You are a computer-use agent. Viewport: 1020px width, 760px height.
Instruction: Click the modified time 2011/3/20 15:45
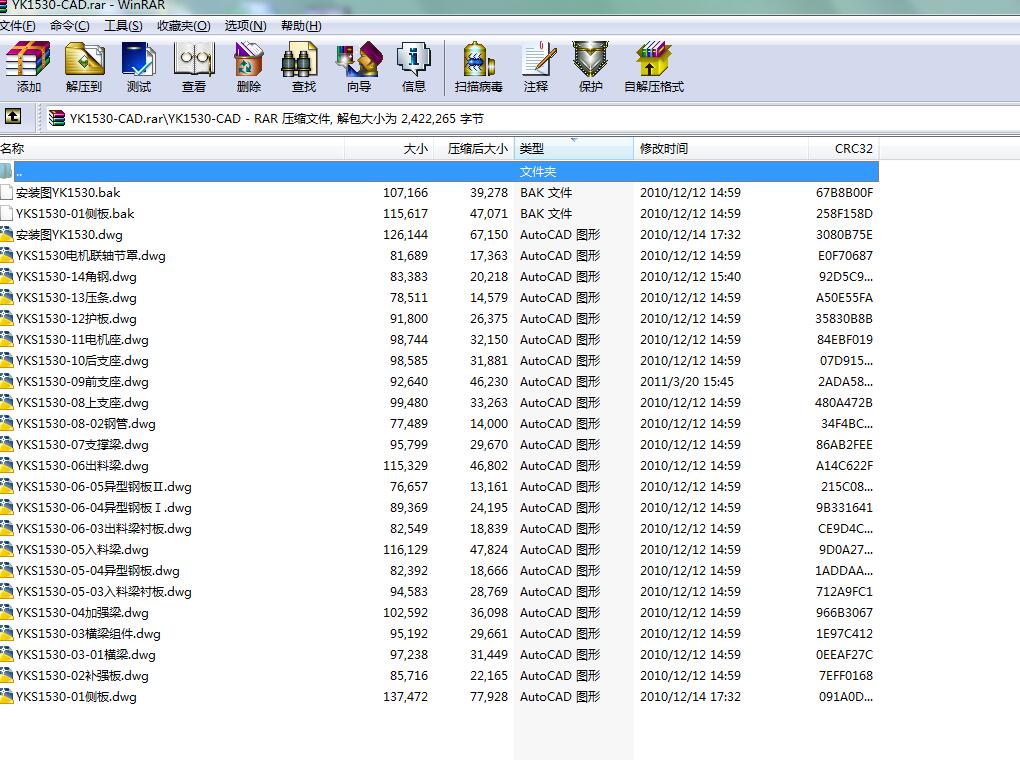click(x=686, y=381)
